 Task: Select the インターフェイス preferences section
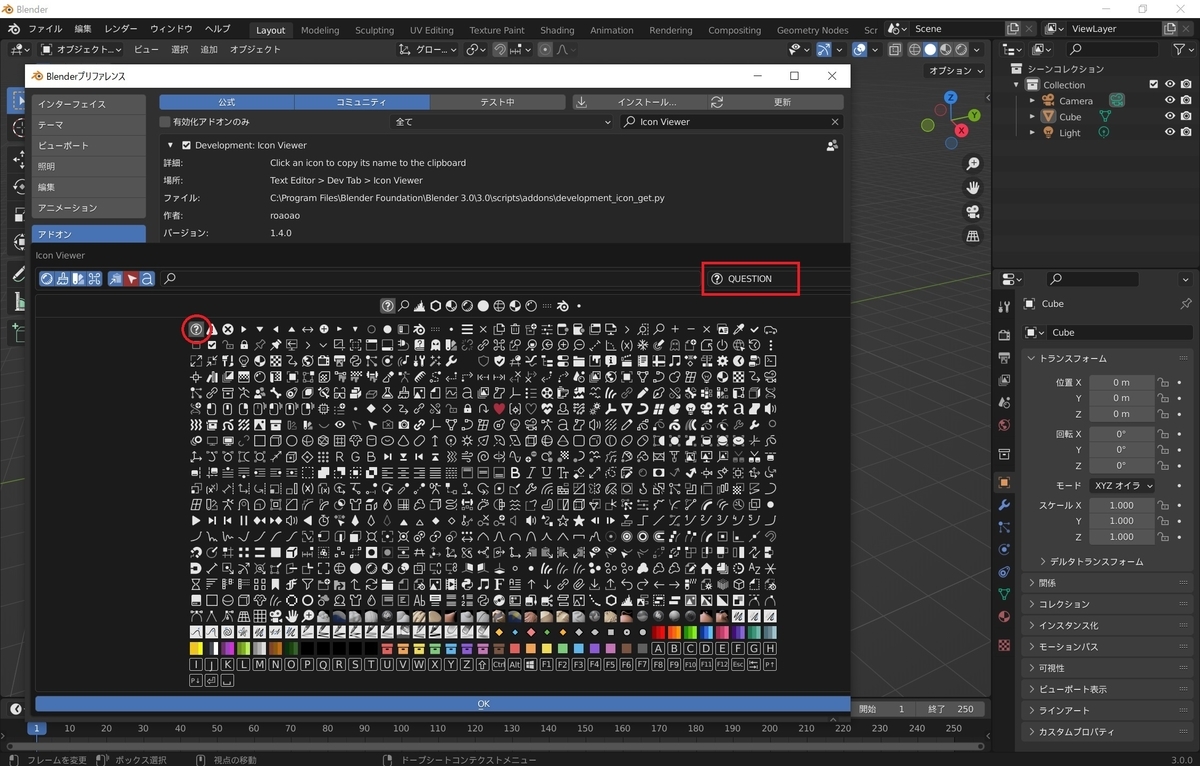[x=88, y=104]
